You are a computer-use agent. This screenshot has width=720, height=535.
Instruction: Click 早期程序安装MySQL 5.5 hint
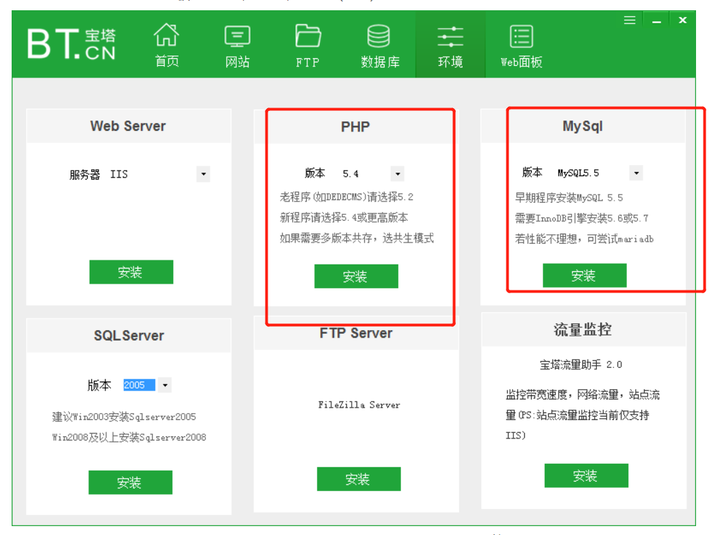(569, 198)
